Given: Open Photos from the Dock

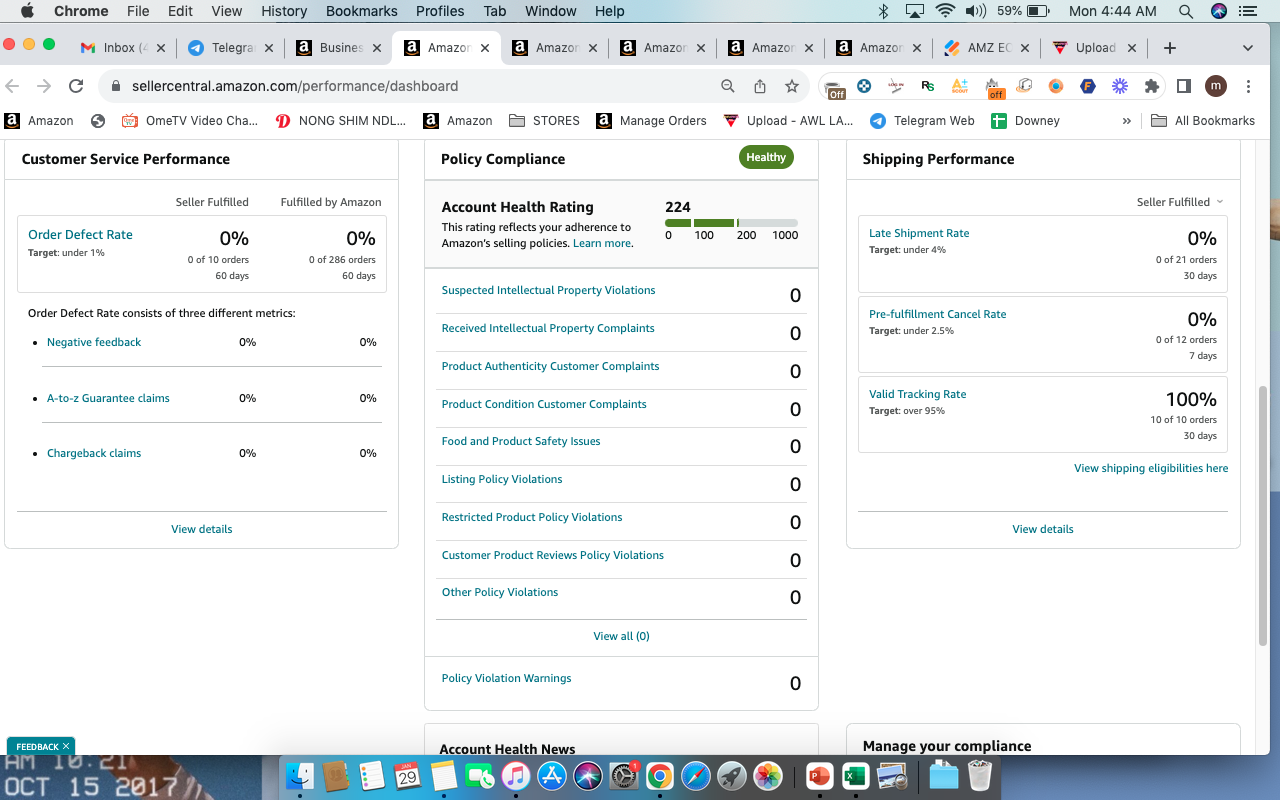Looking at the screenshot, I should [x=768, y=776].
